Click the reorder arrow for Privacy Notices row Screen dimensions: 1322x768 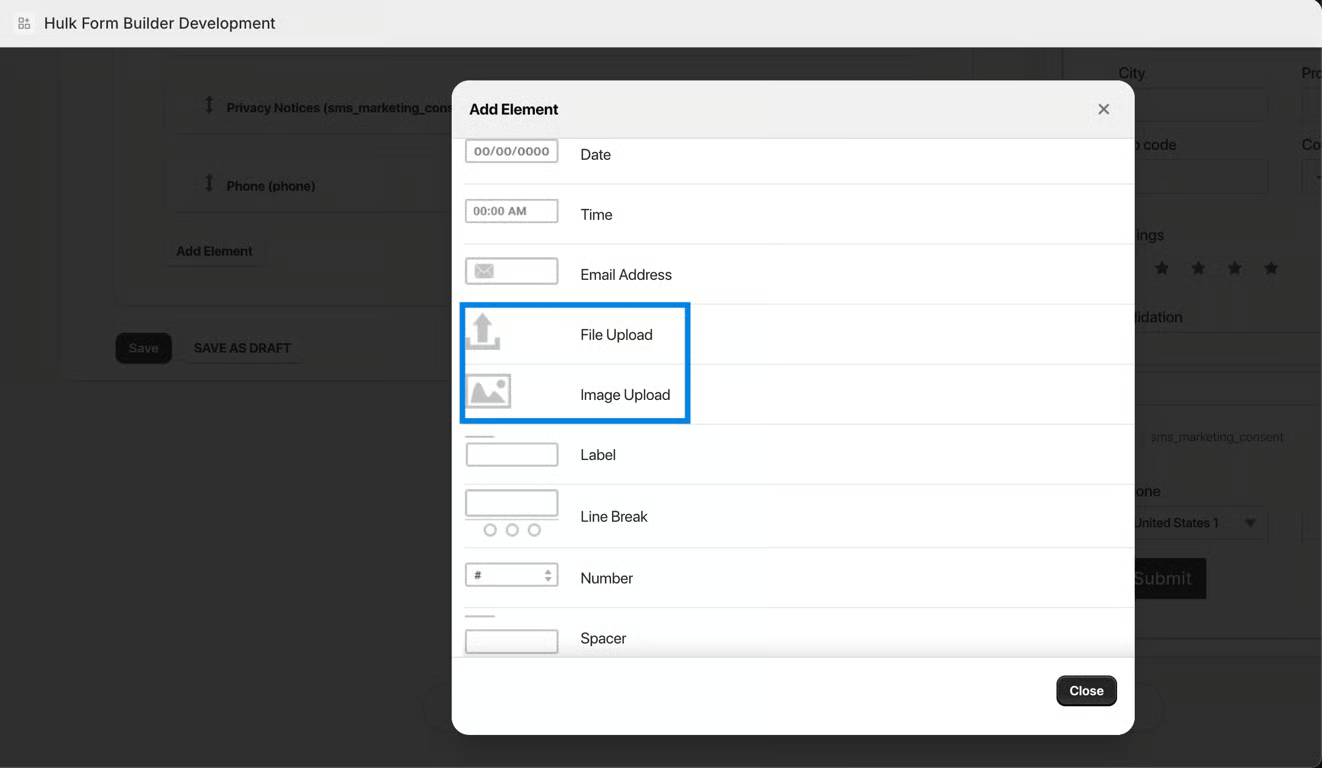pos(209,105)
